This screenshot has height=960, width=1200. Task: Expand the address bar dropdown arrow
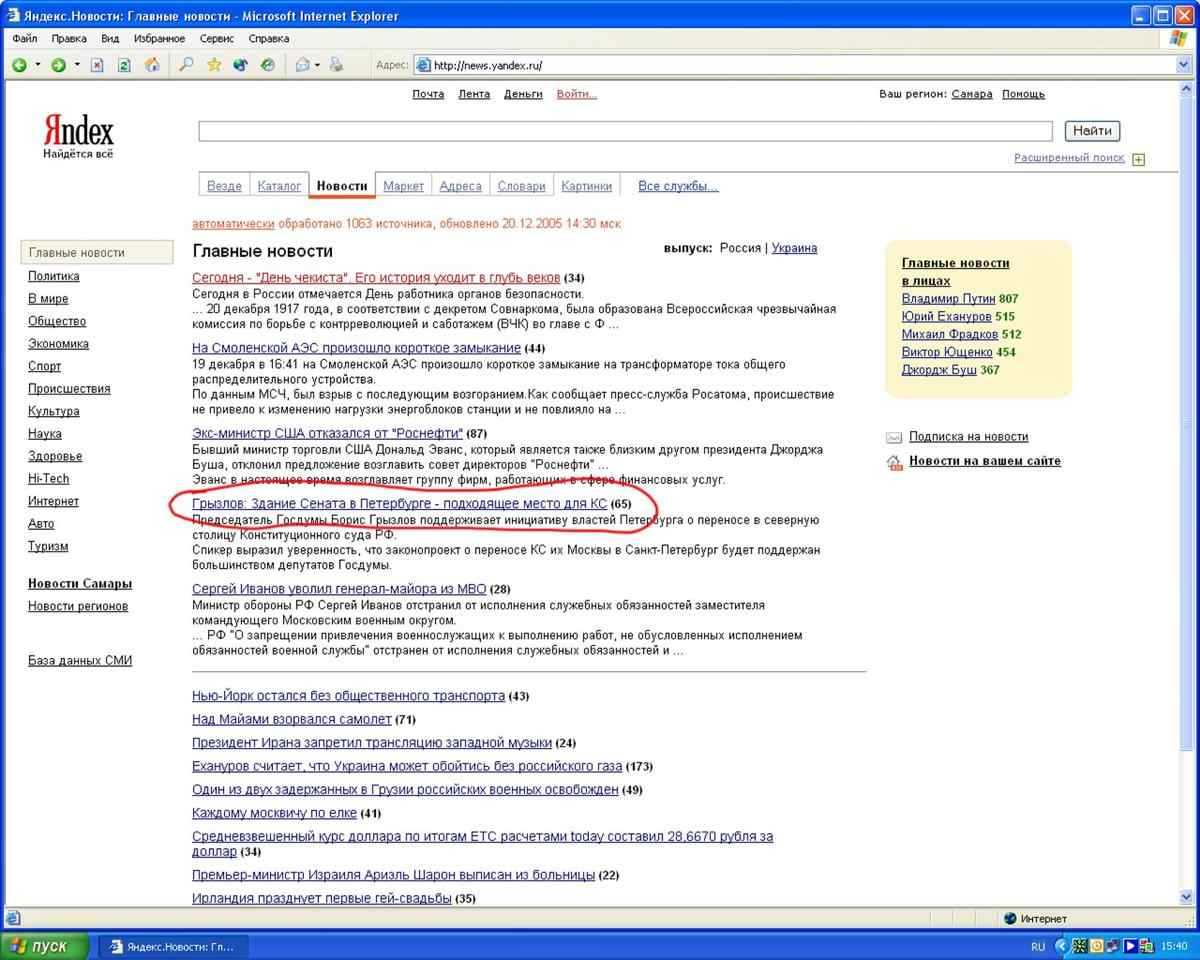[x=1183, y=65]
